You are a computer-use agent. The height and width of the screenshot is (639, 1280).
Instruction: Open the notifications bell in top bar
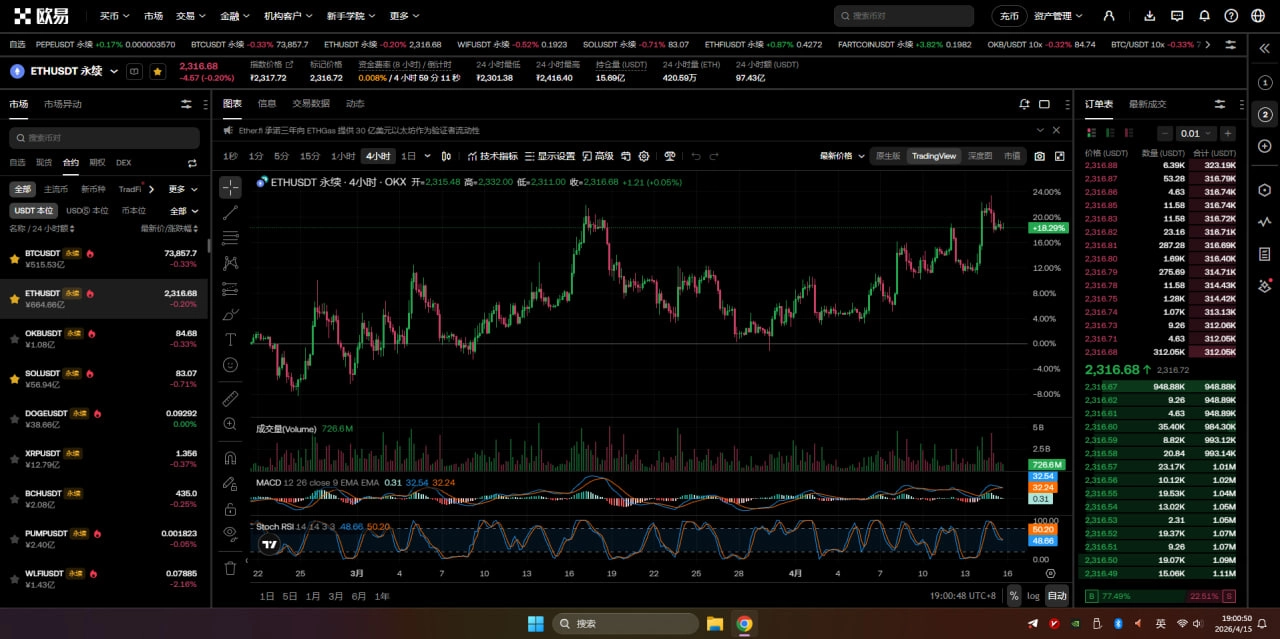pyautogui.click(x=1204, y=16)
